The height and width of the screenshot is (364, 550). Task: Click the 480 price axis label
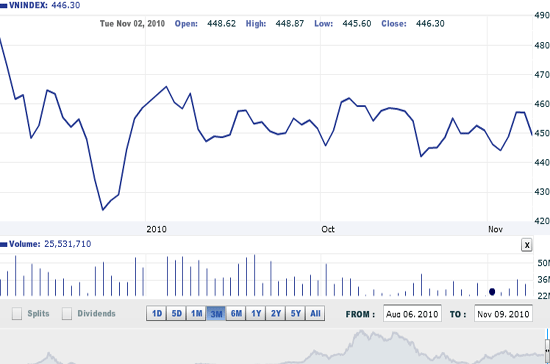point(542,45)
